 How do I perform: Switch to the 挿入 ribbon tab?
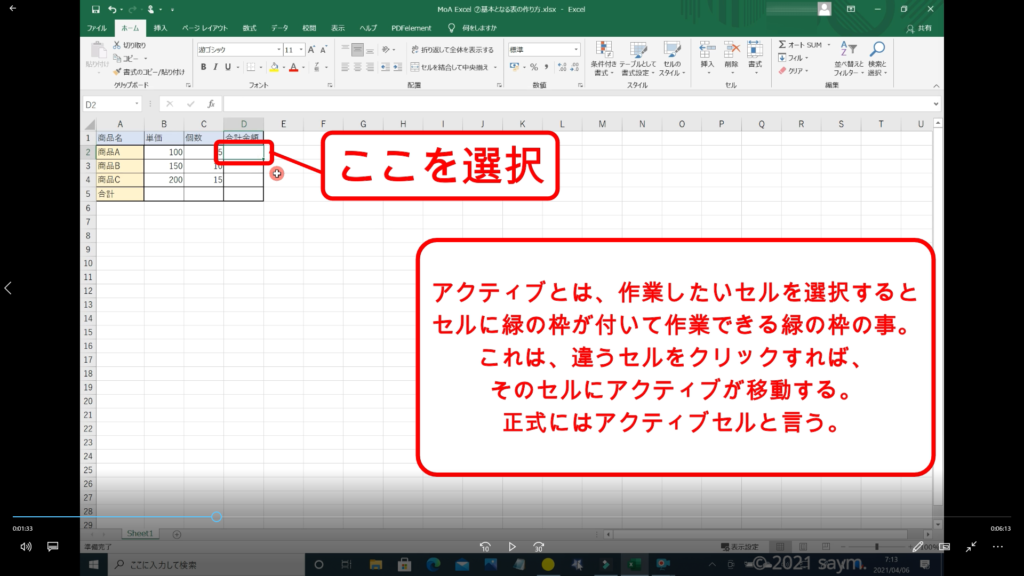(x=160, y=29)
